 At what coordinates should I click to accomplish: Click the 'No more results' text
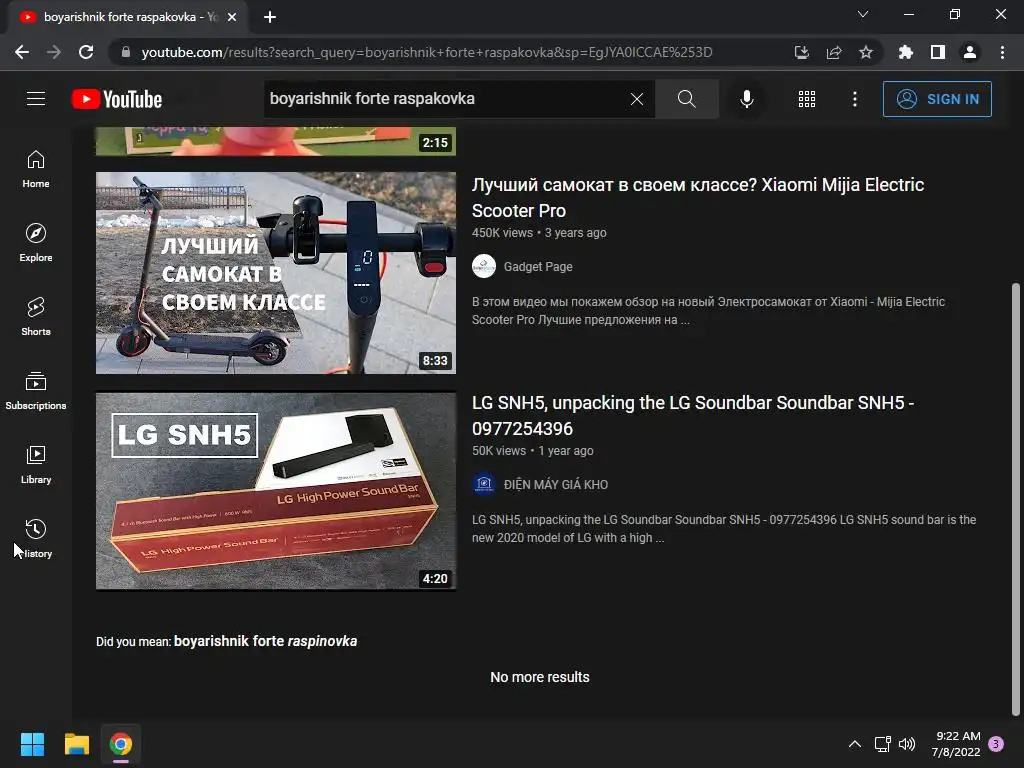click(x=539, y=677)
